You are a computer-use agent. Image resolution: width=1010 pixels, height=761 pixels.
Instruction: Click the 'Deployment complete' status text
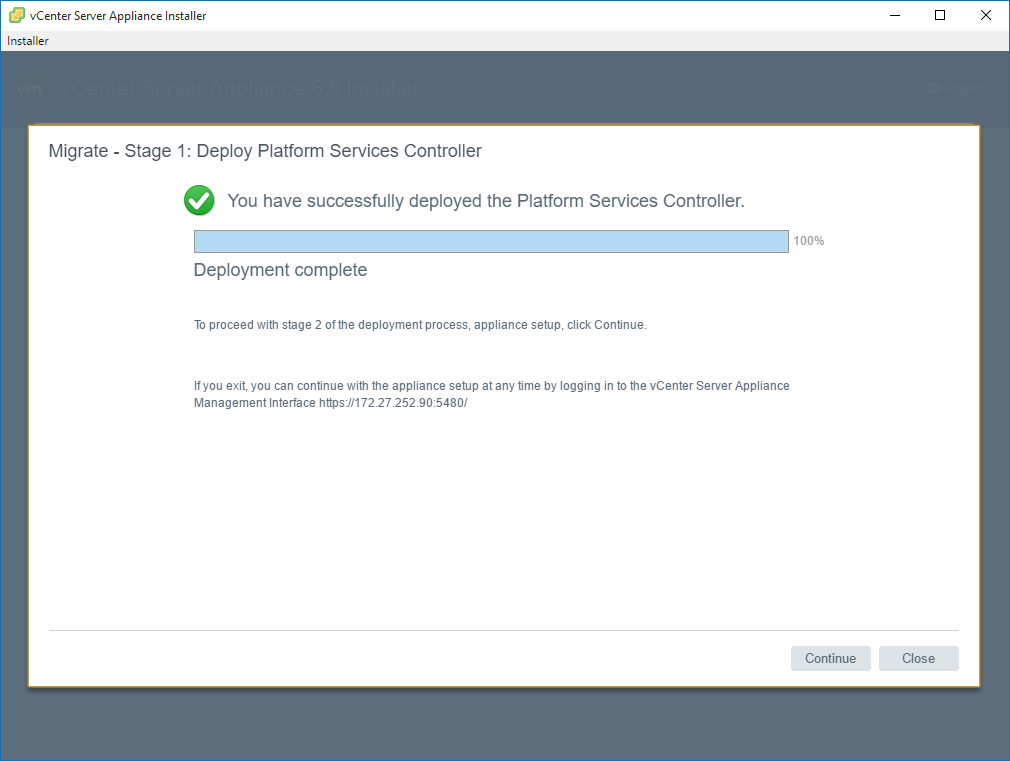[x=280, y=270]
